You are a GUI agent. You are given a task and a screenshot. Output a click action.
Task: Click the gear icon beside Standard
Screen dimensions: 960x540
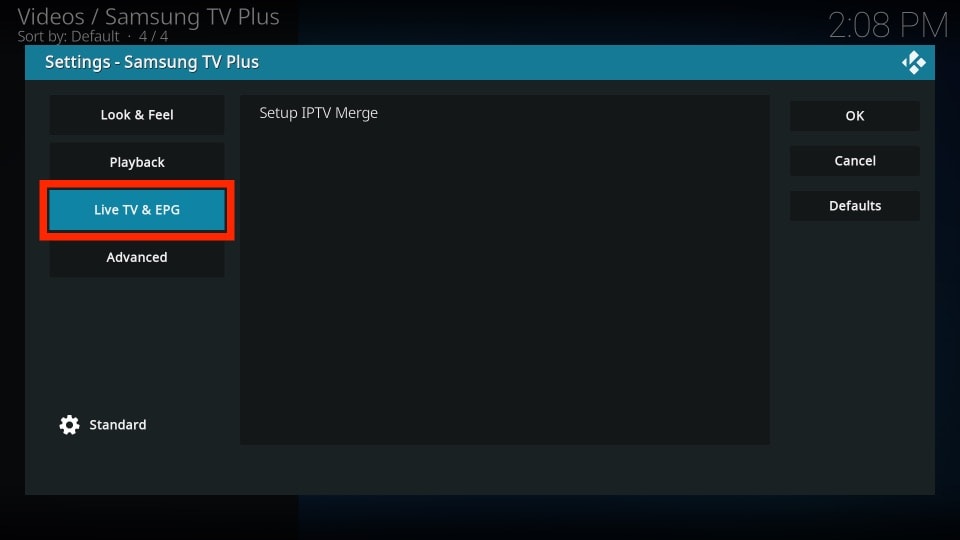tap(69, 425)
